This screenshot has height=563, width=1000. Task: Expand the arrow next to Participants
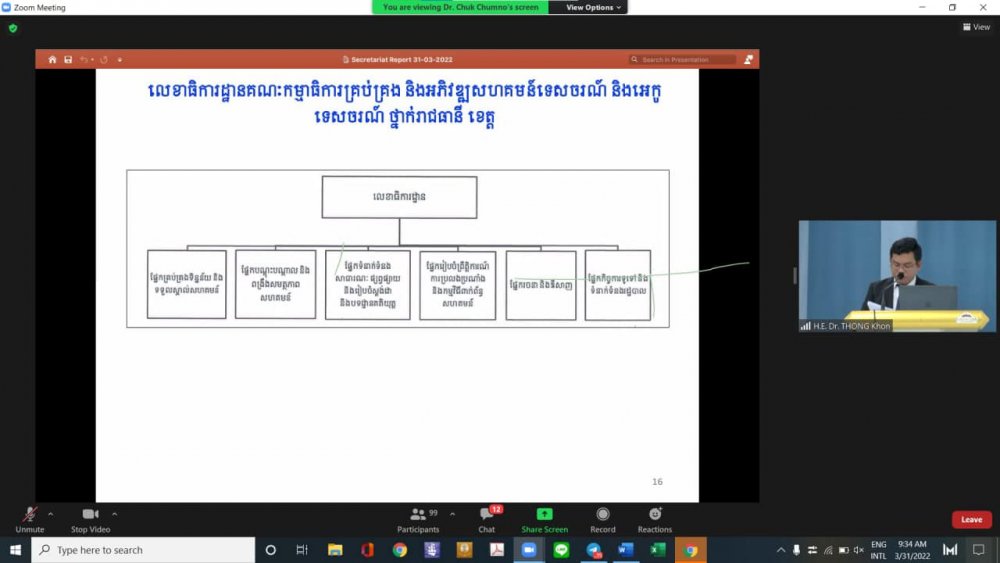(x=452, y=514)
